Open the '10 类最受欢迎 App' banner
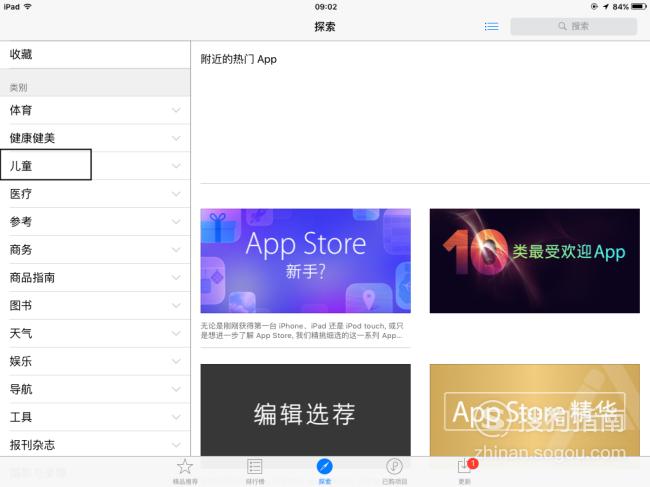The image size is (650, 487). coord(535,261)
